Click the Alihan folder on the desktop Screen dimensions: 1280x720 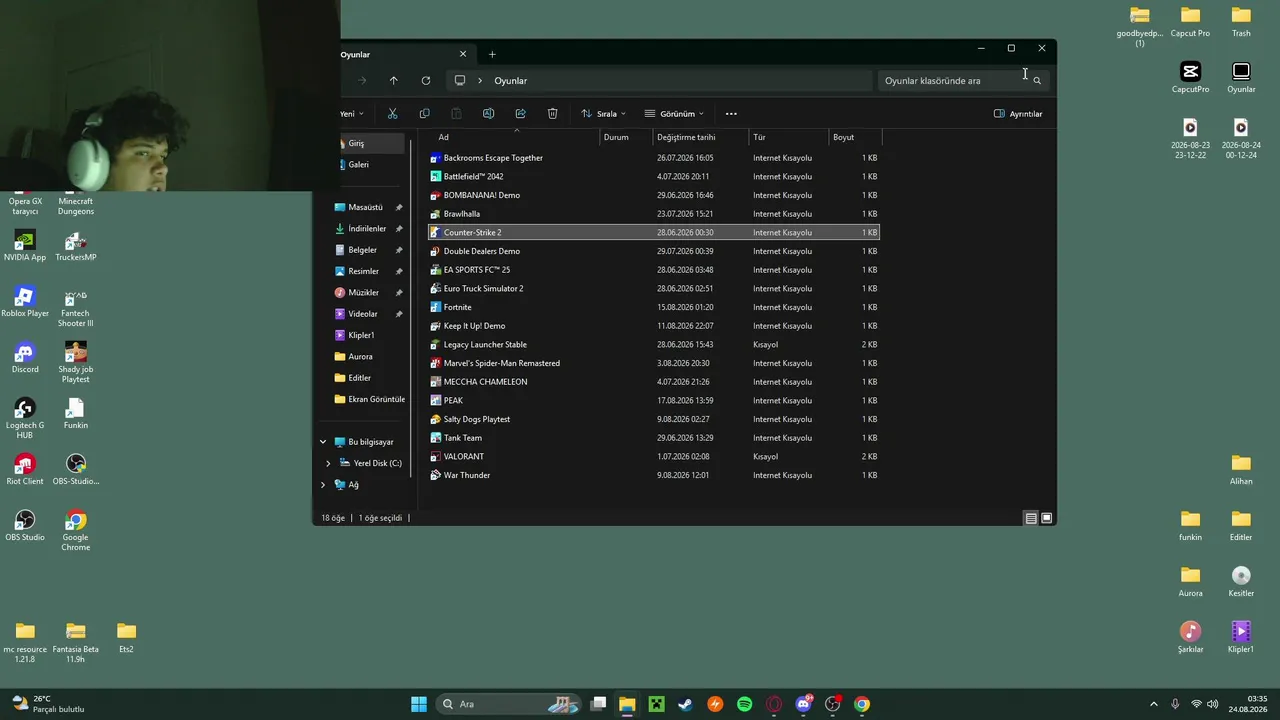coord(1241,470)
